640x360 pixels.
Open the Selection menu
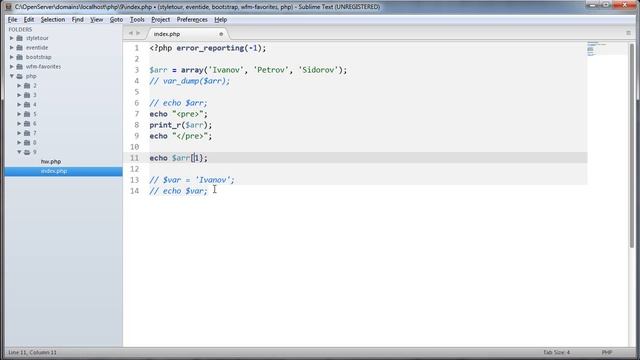tap(53, 20)
